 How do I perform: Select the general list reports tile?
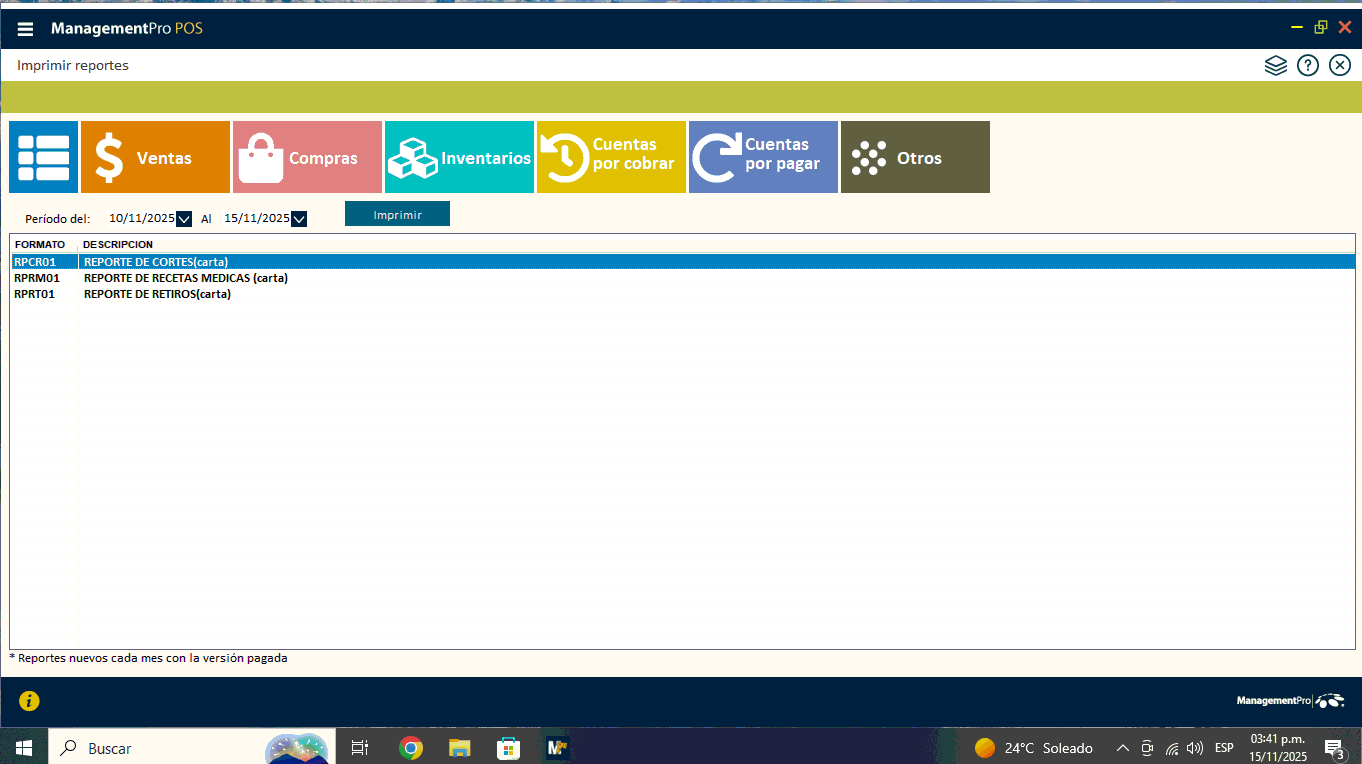[44, 157]
